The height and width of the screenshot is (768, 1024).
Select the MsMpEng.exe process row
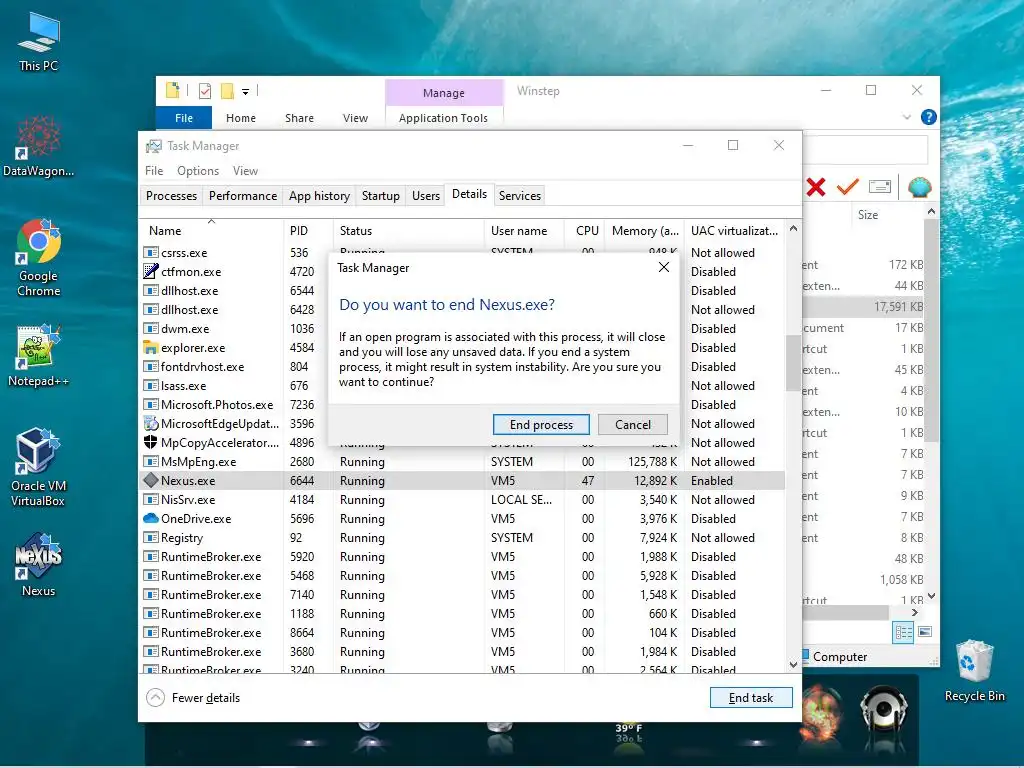[462, 462]
